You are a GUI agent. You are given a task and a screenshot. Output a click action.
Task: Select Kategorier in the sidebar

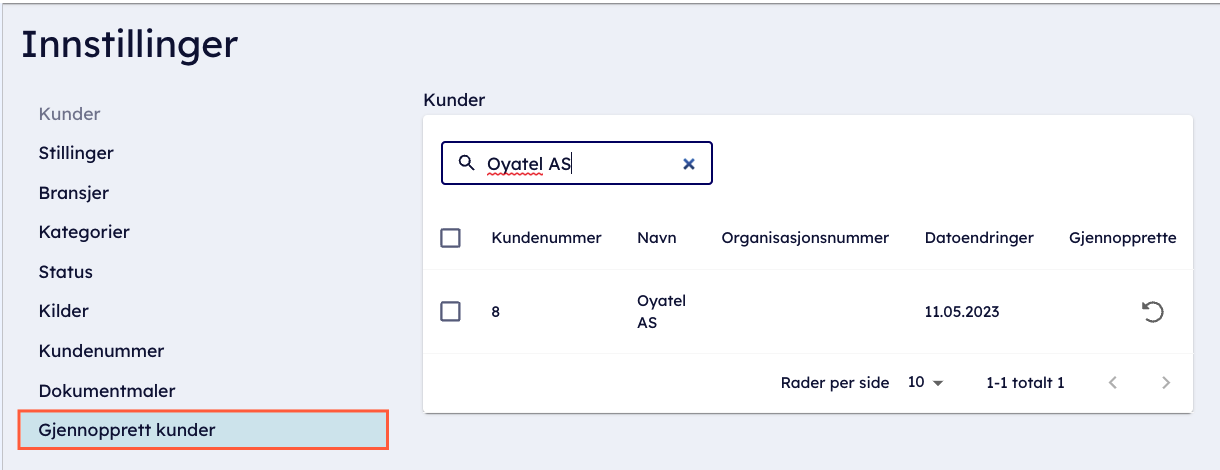coord(84,232)
